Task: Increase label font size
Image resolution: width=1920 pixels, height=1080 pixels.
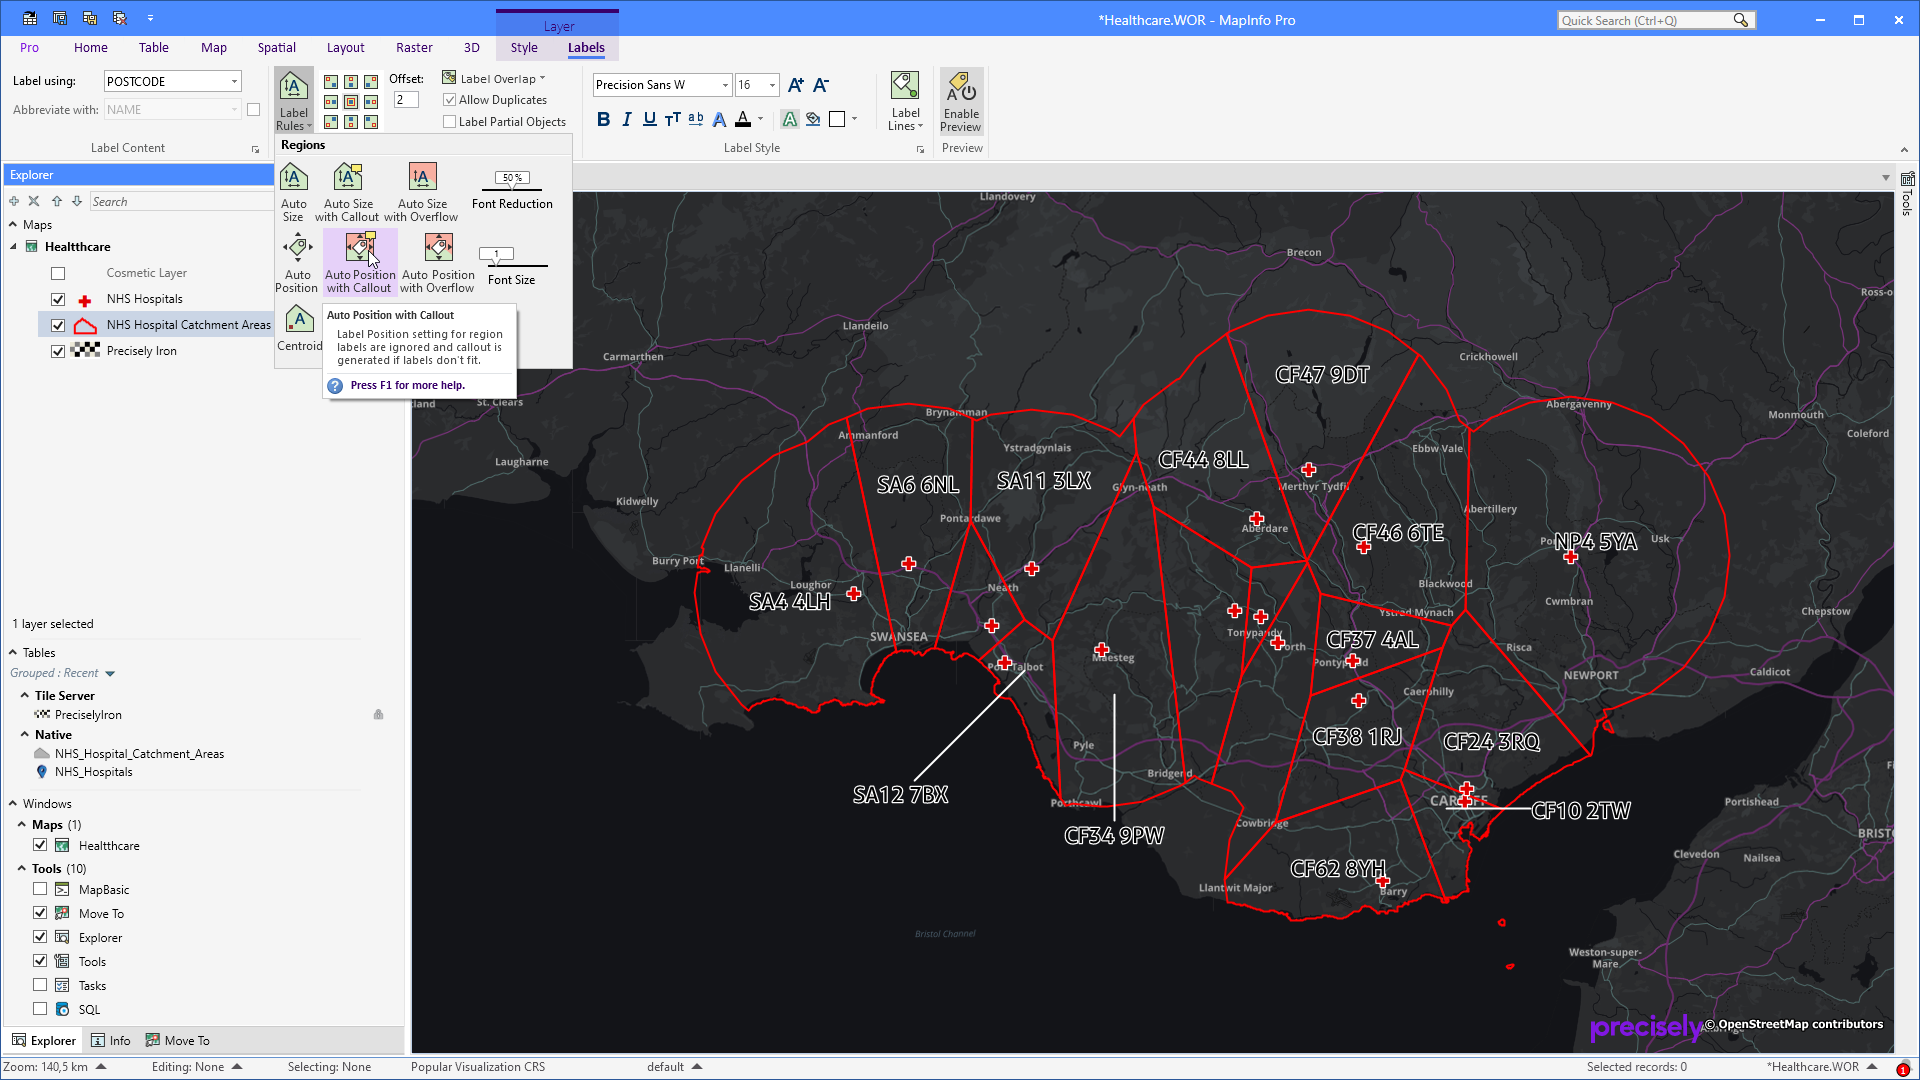Action: coord(796,85)
